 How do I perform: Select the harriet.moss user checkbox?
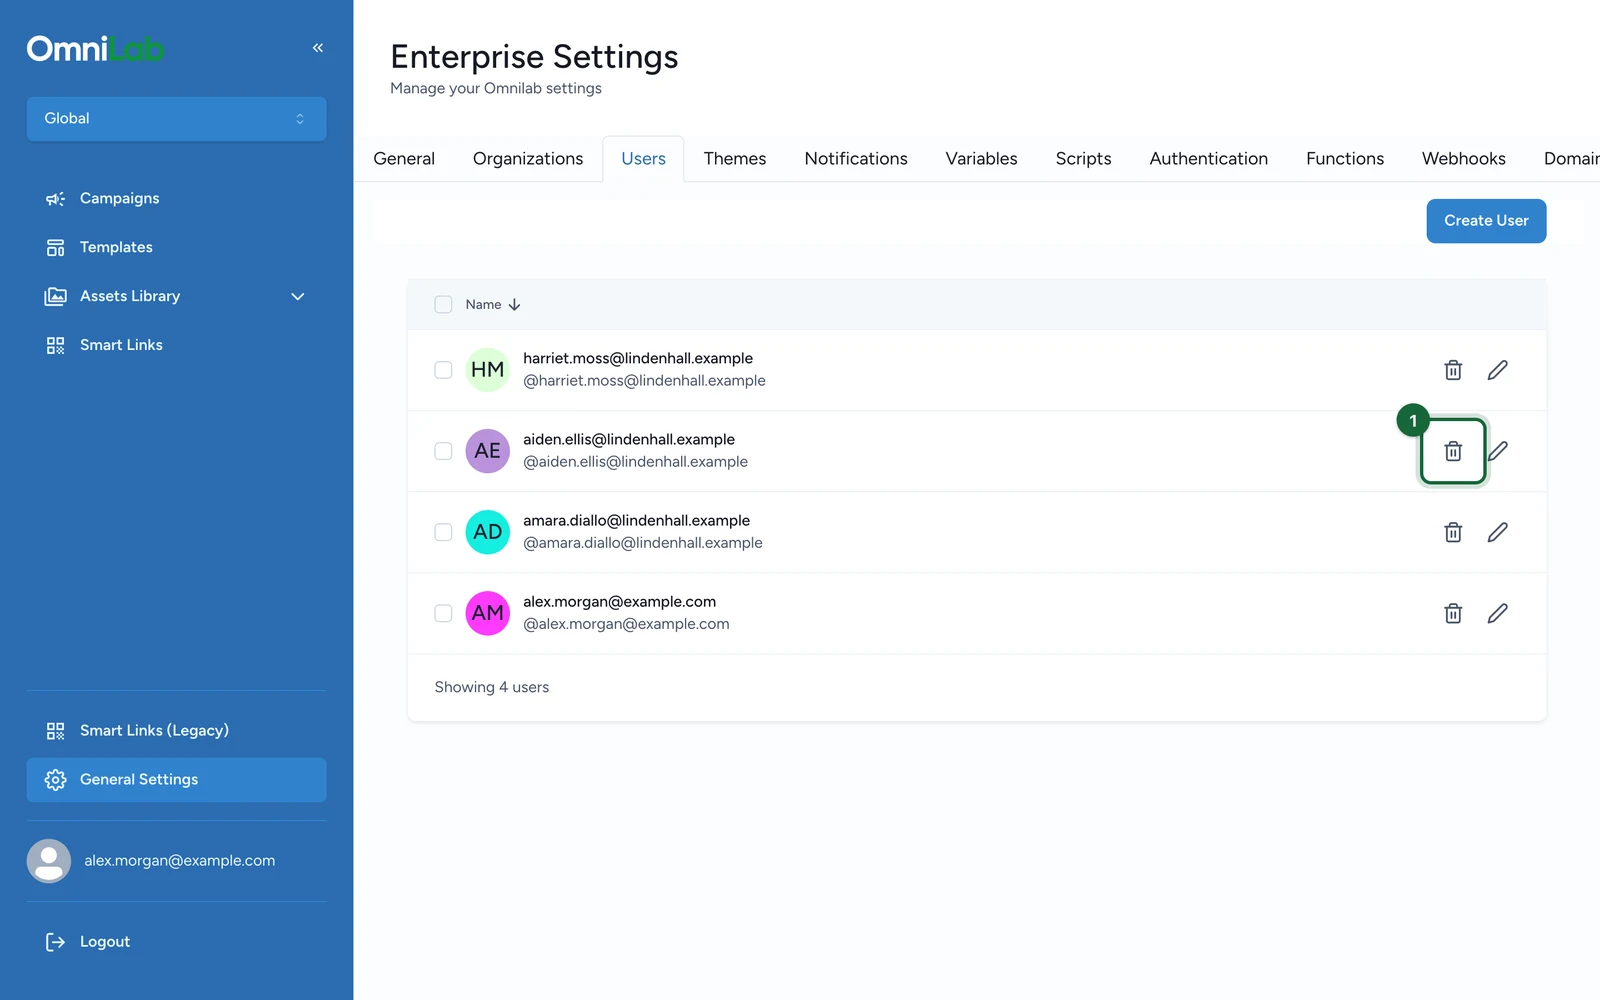tap(443, 370)
